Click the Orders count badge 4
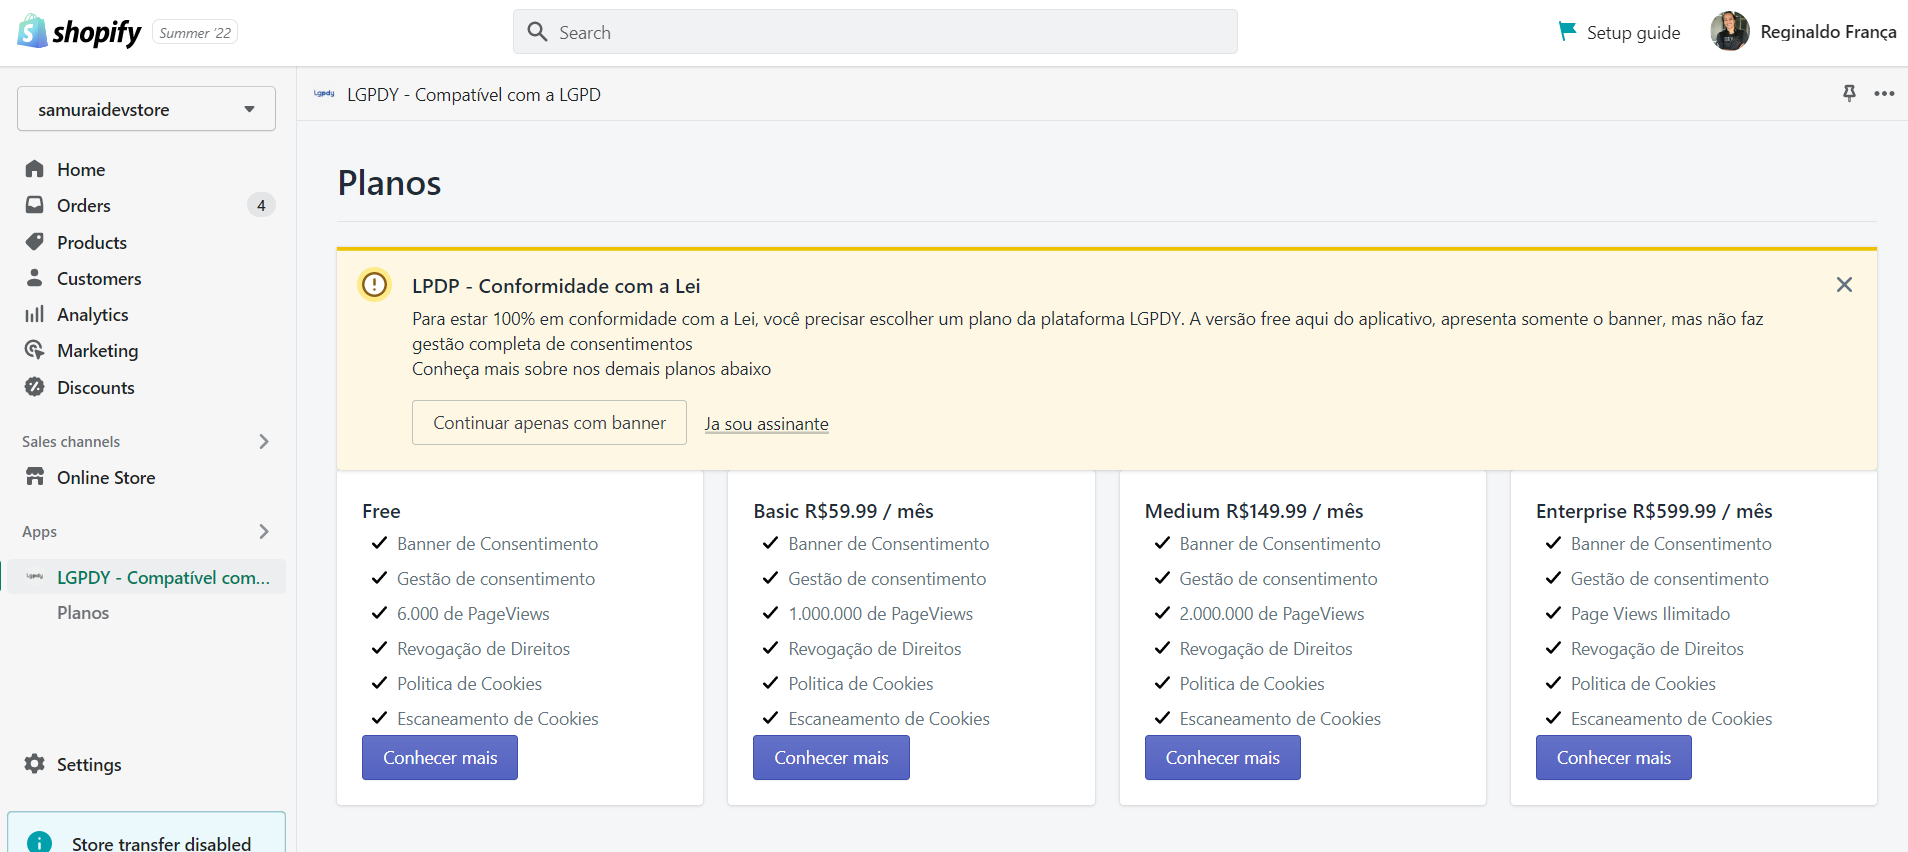The width and height of the screenshot is (1908, 852). (261, 205)
